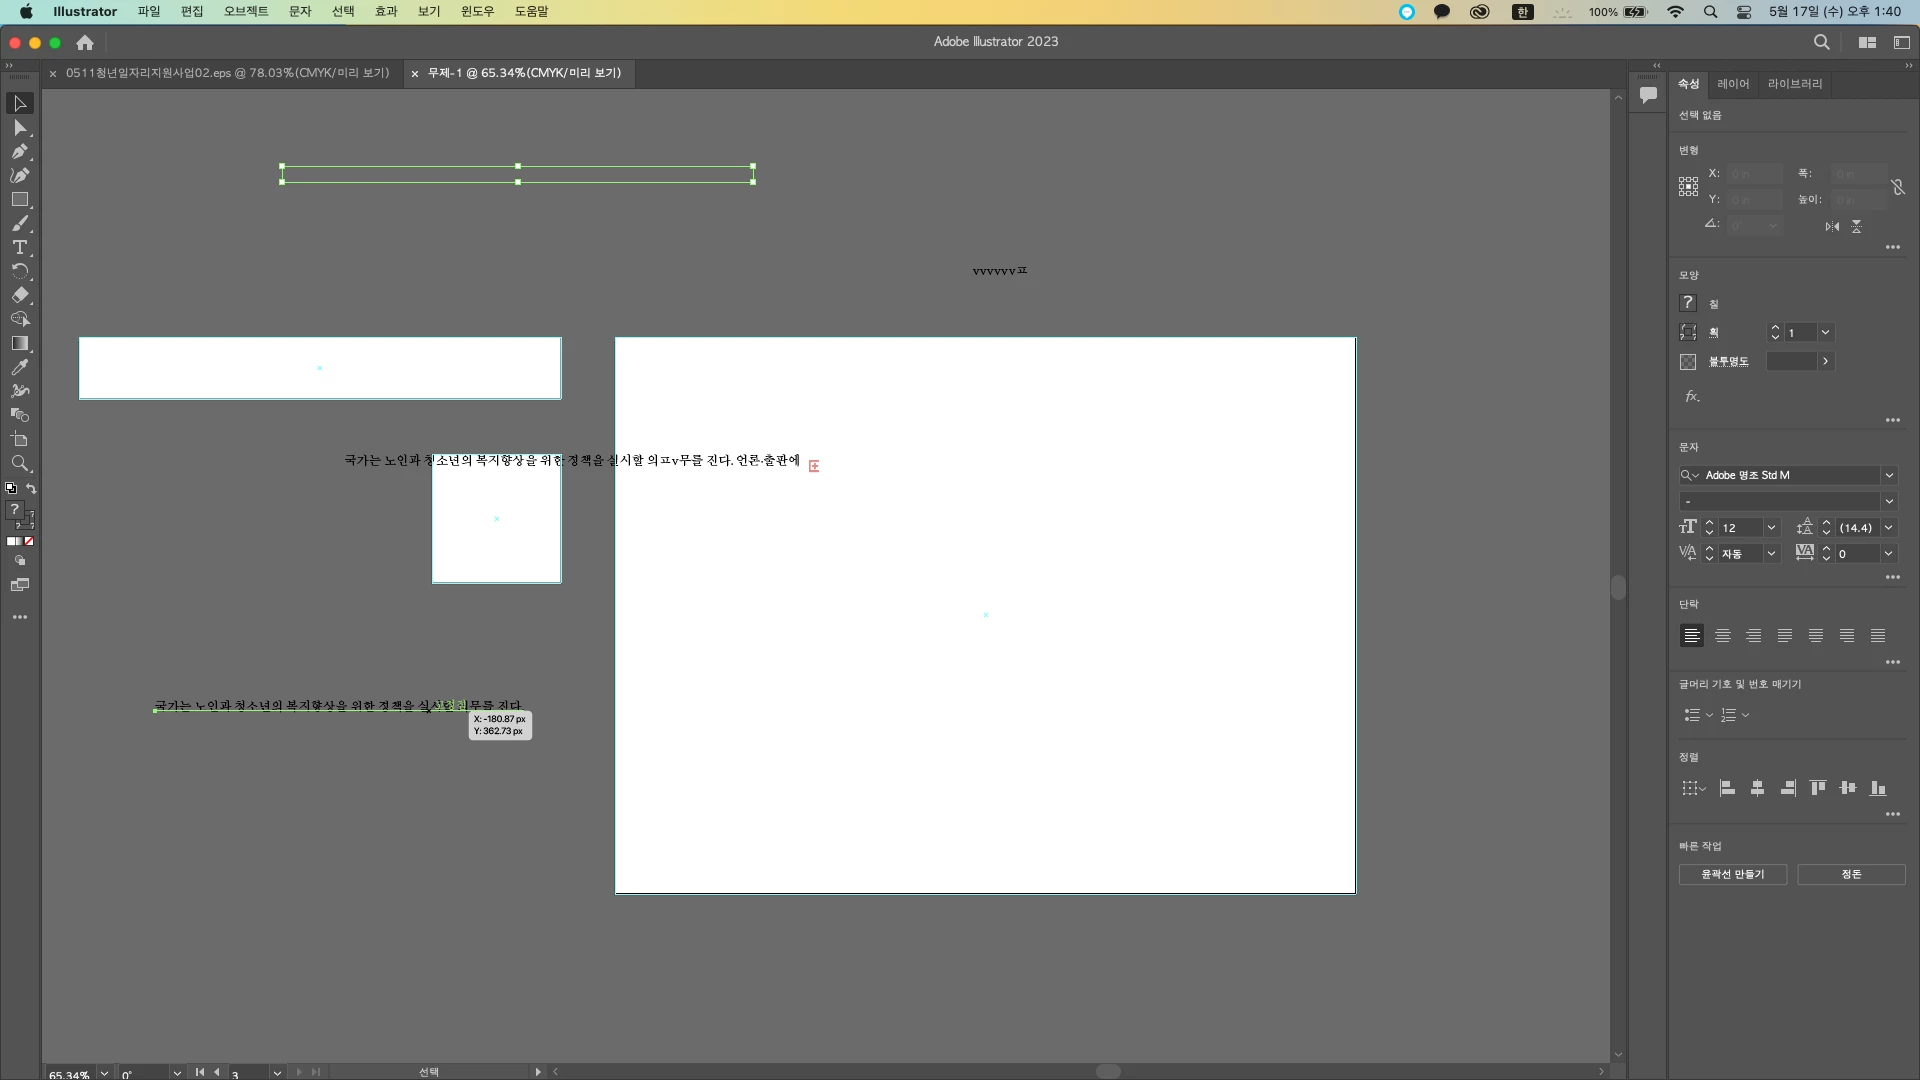
Task: Switch to the 레이어 panel tab
Action: pyautogui.click(x=1733, y=84)
